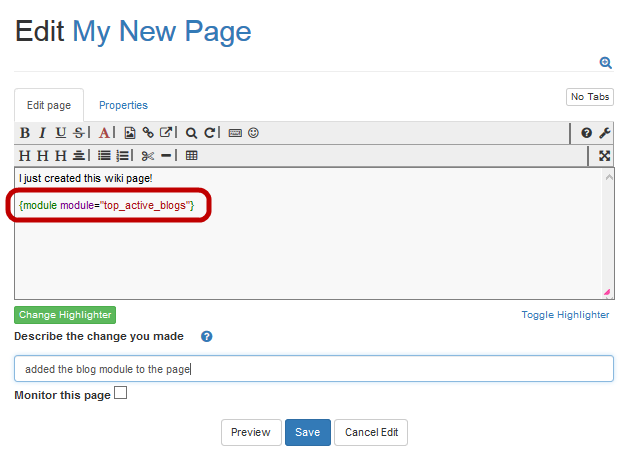The image size is (625, 465).
Task: Save the wiki page
Action: click(x=307, y=432)
